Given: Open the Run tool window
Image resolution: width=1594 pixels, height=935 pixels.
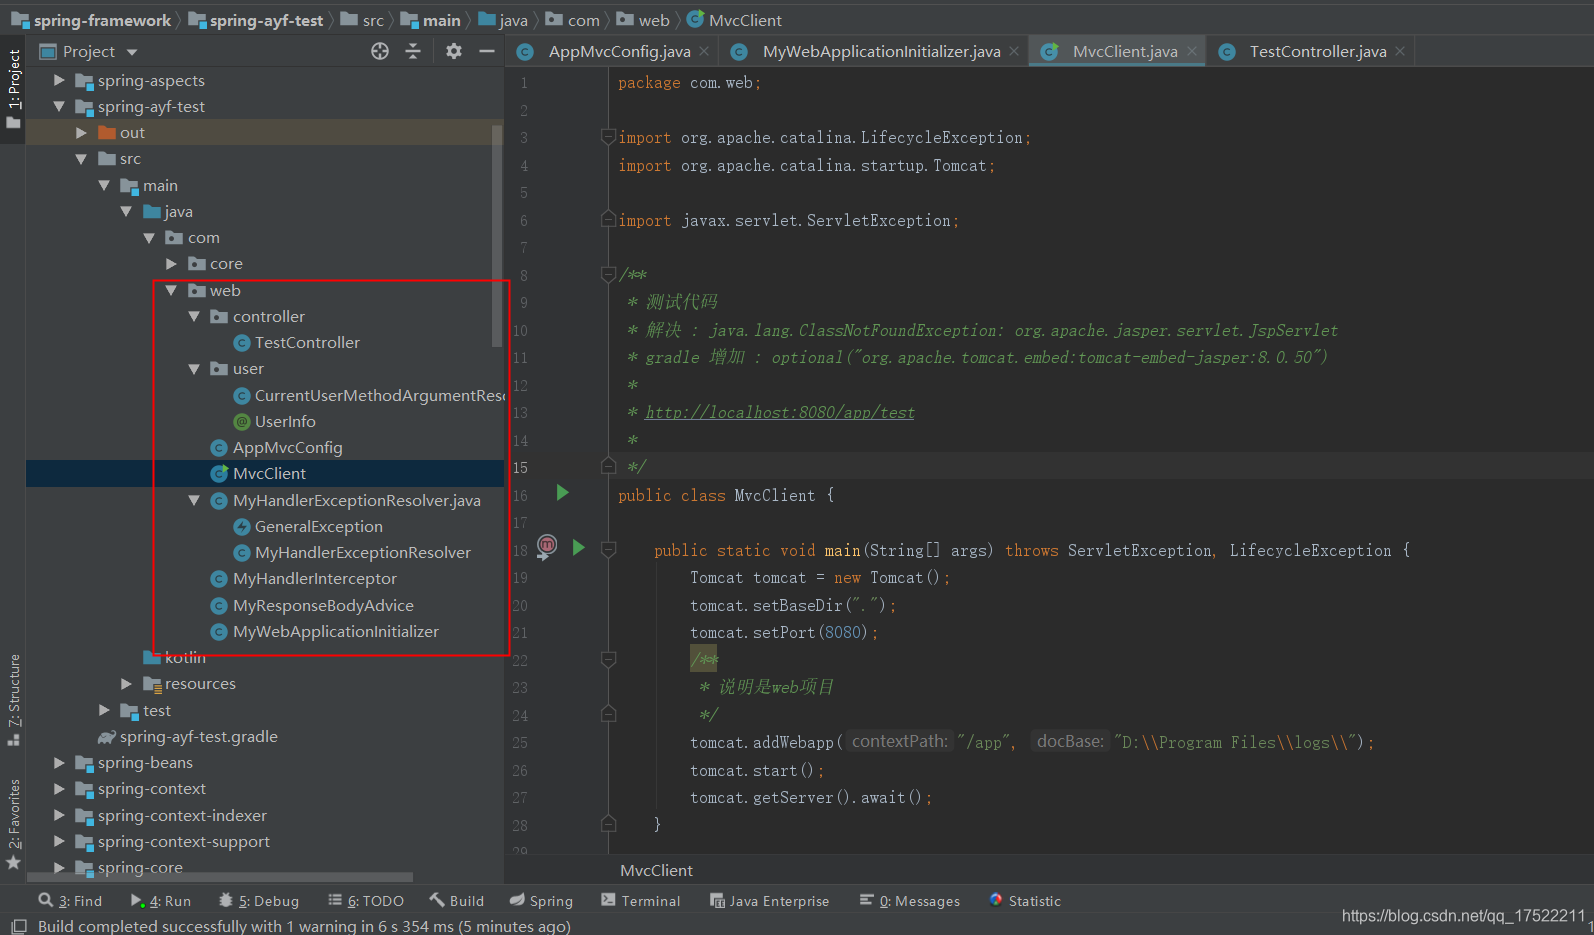Looking at the screenshot, I should [160, 900].
